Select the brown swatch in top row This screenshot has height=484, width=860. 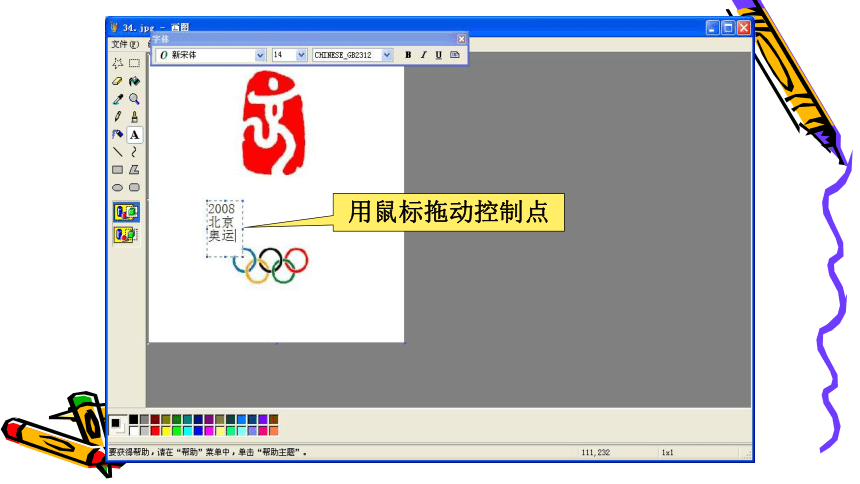pos(274,420)
